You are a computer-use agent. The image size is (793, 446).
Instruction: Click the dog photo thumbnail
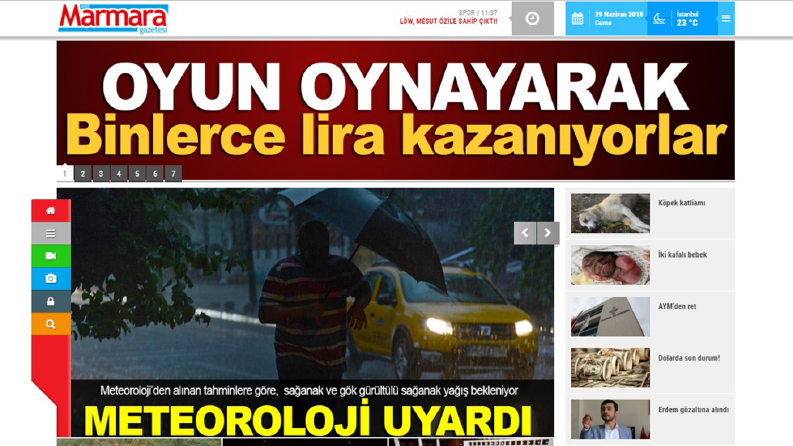[x=610, y=213]
